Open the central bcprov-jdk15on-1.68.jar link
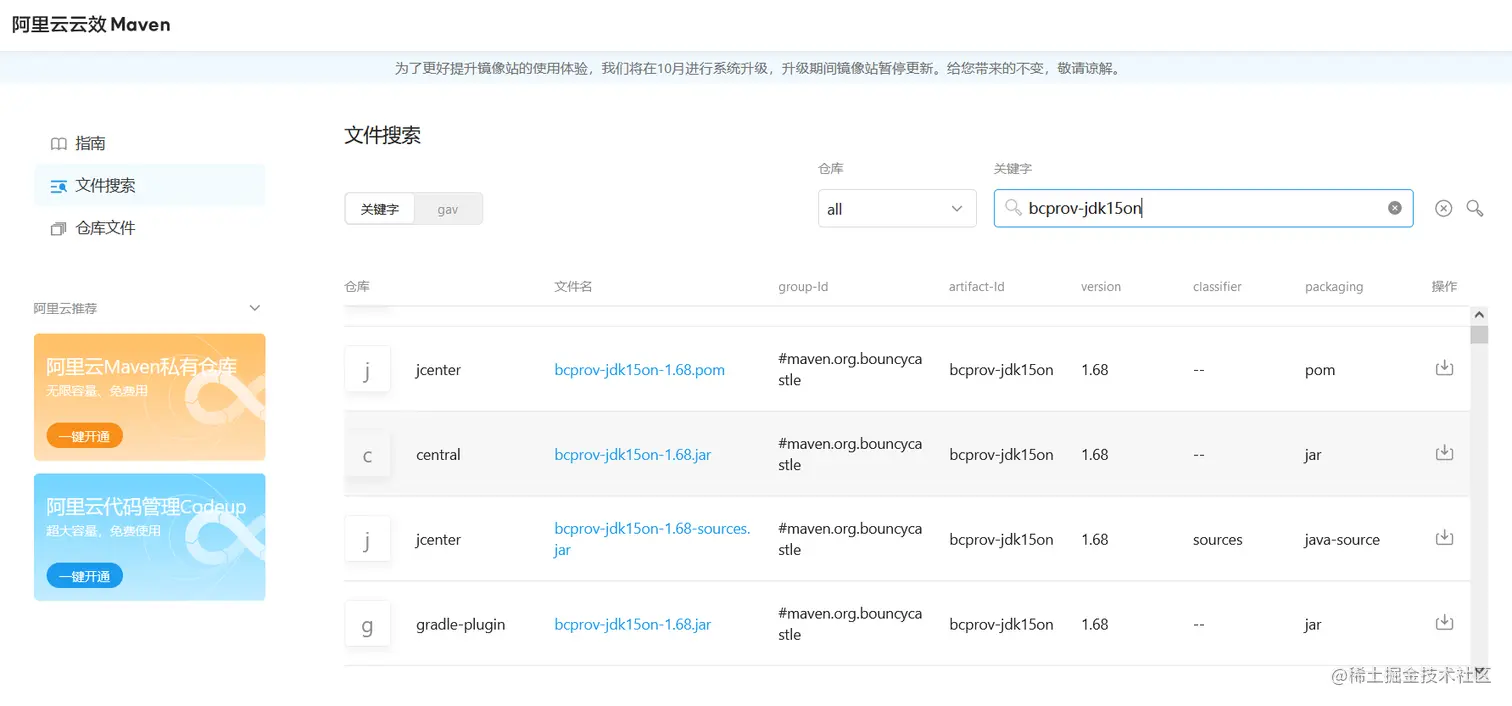Viewport: 1512px width, 706px height. (x=633, y=455)
